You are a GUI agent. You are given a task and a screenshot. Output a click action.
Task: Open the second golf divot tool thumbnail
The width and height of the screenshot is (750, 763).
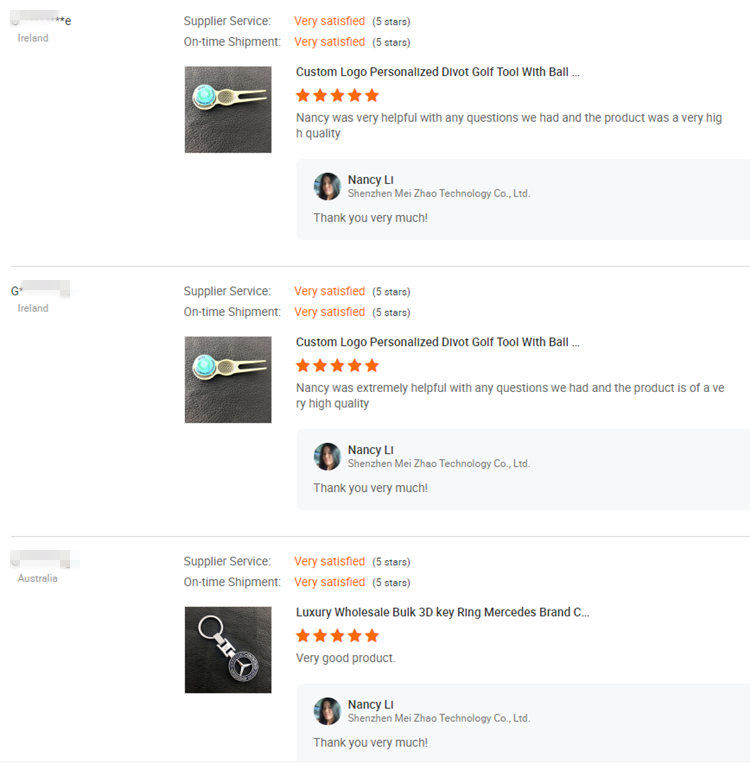[x=228, y=380]
